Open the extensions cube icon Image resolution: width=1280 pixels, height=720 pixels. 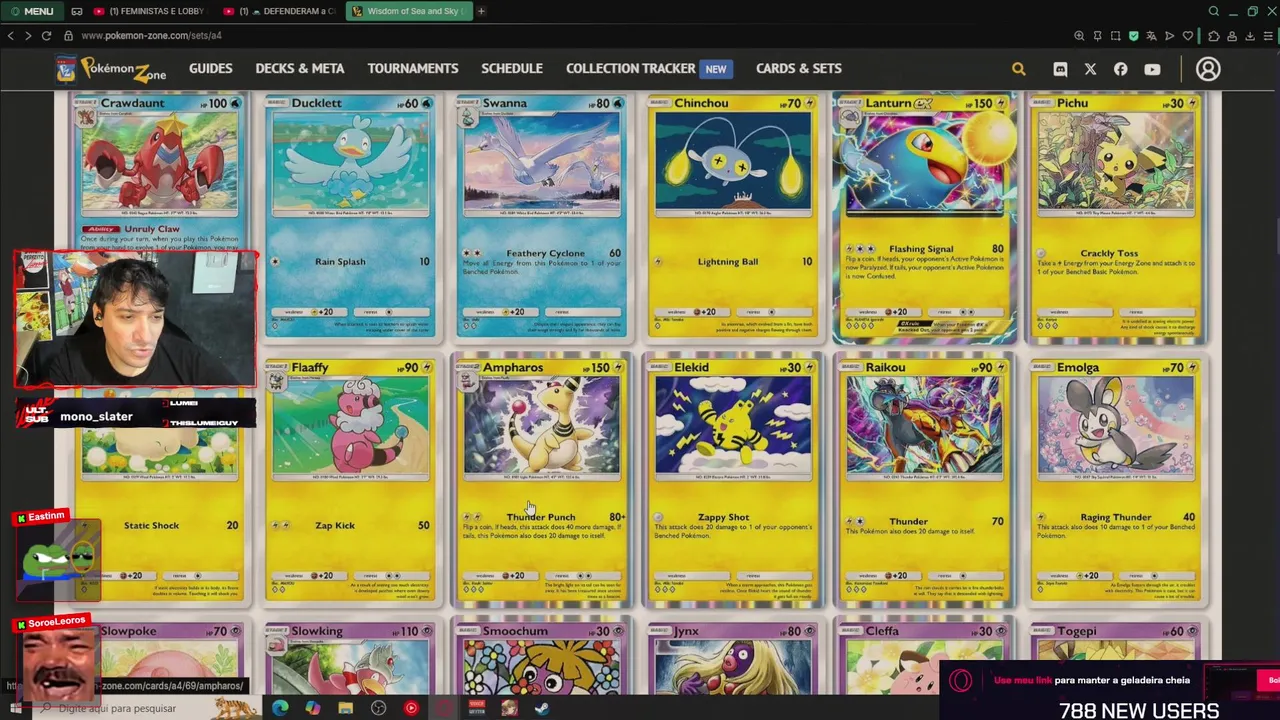tap(1213, 36)
